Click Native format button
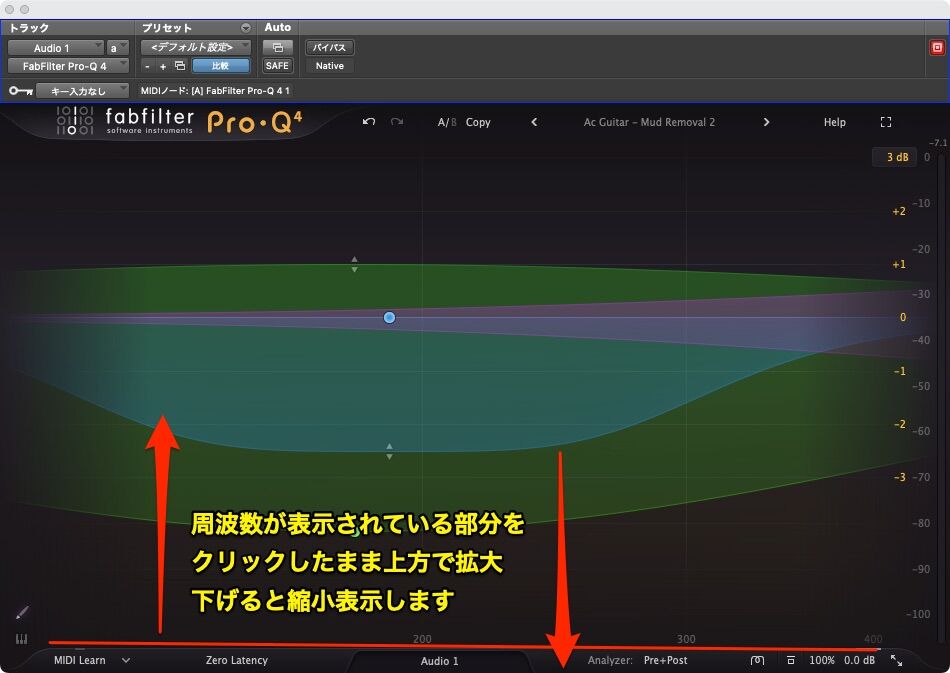950x673 pixels. 330,65
